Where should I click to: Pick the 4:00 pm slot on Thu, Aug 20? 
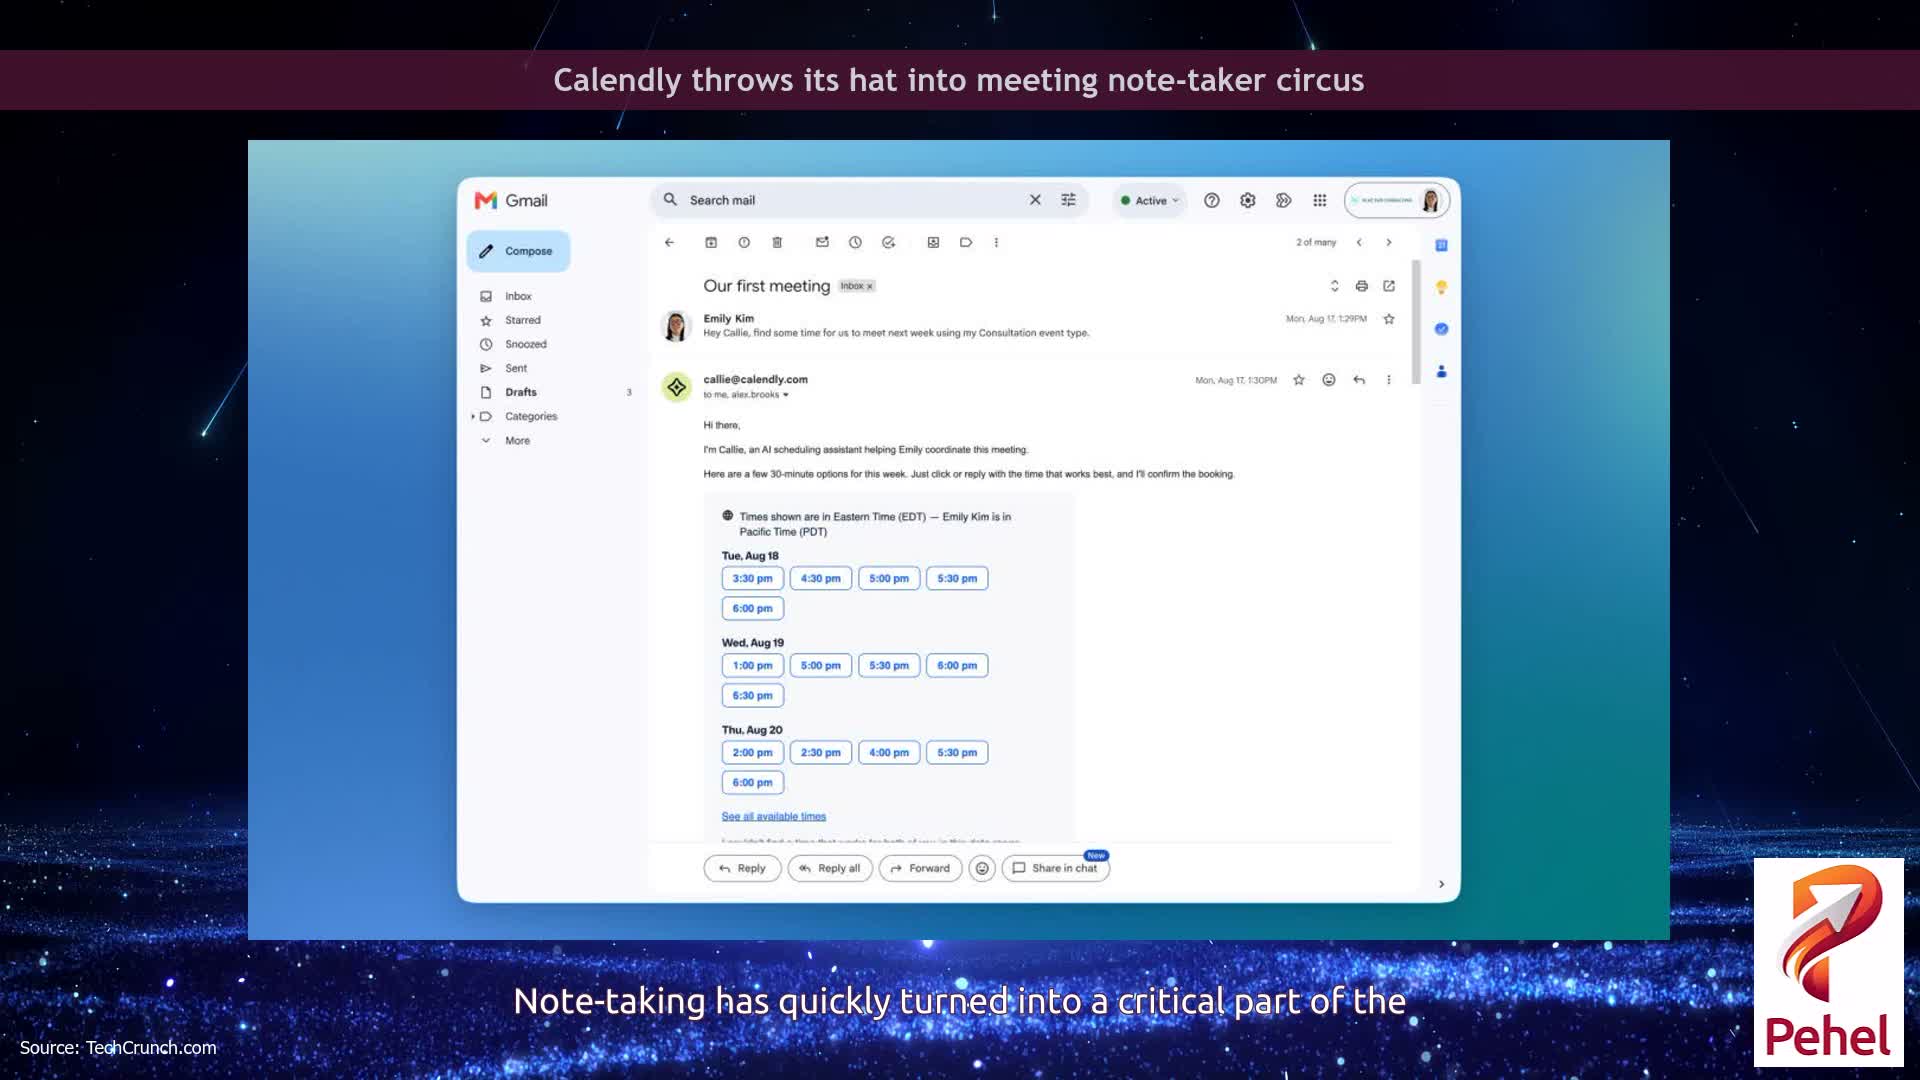pos(889,752)
